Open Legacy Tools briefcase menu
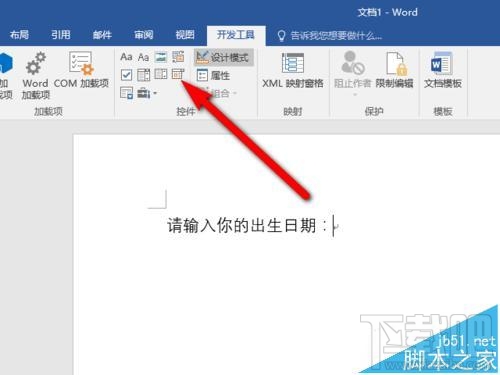This screenshot has width=500, height=375. 147,93
